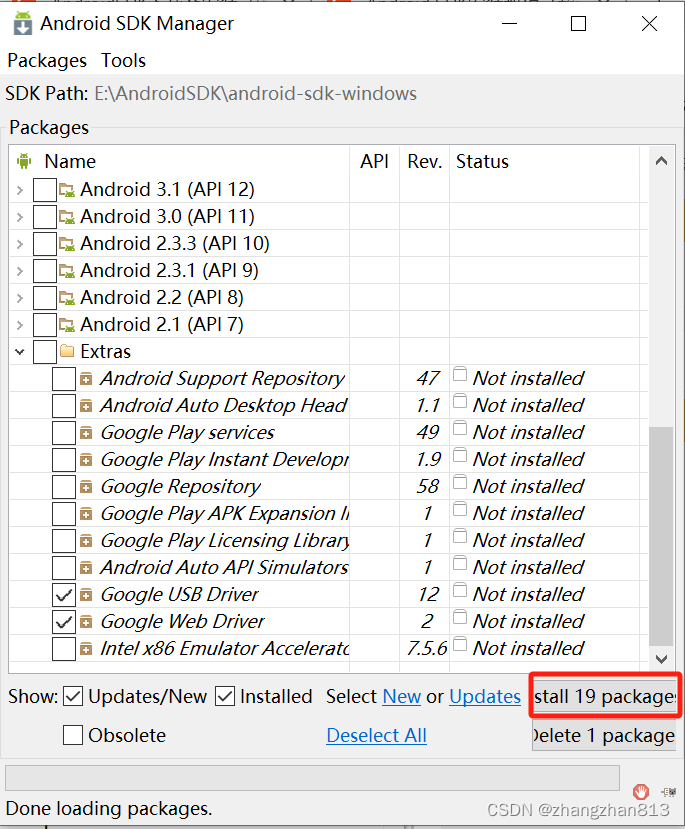685x829 pixels.
Task: Check the Android Support Repository checkbox
Action: [64, 379]
